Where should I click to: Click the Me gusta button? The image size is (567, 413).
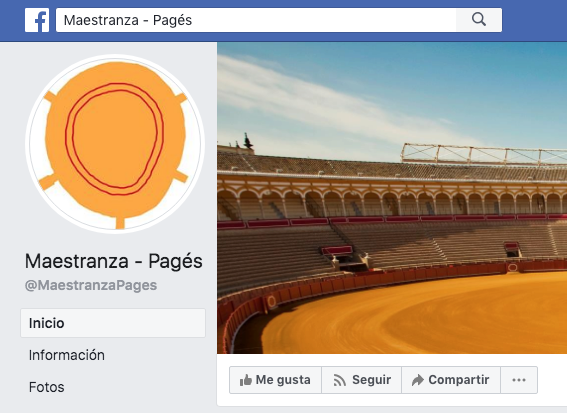(x=275, y=380)
